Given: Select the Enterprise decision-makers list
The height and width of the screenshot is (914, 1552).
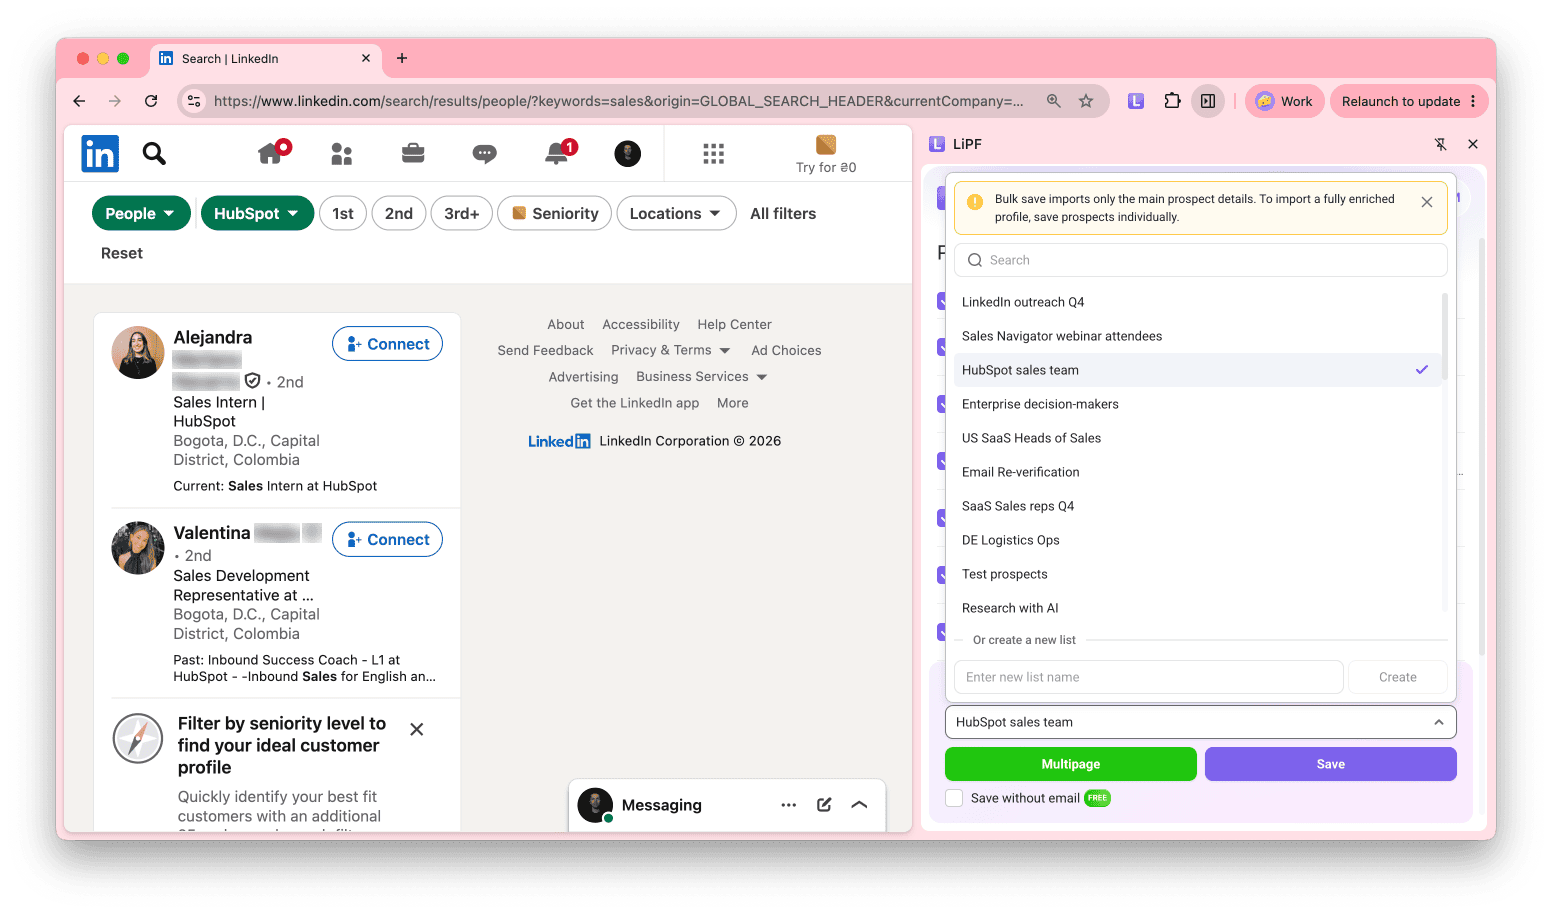Looking at the screenshot, I should pyautogui.click(x=1198, y=404).
